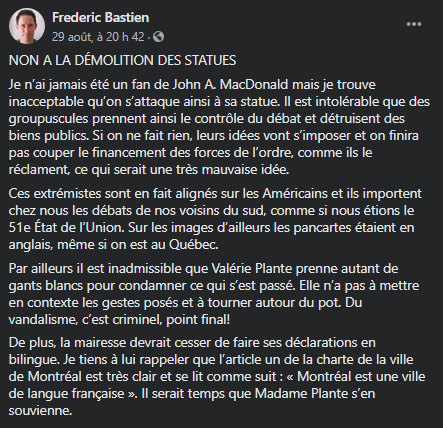This screenshot has height=428, width=443.
Task: Open the Frederic Bastien profile name link
Action: (x=100, y=17)
